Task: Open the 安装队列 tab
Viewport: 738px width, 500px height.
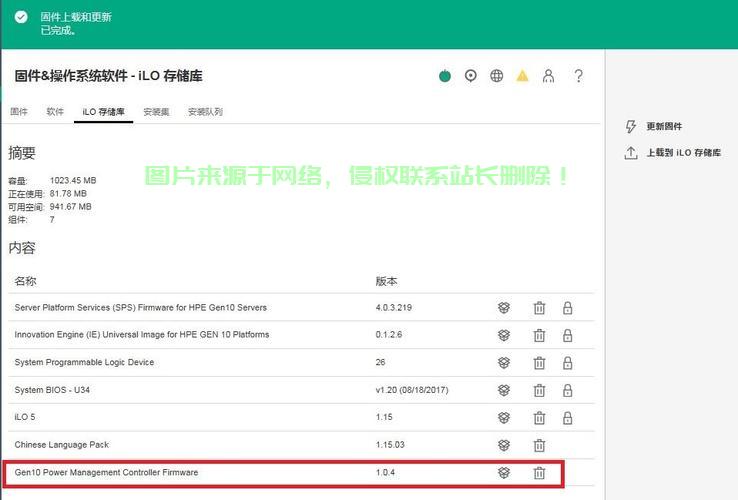Action: [x=205, y=112]
